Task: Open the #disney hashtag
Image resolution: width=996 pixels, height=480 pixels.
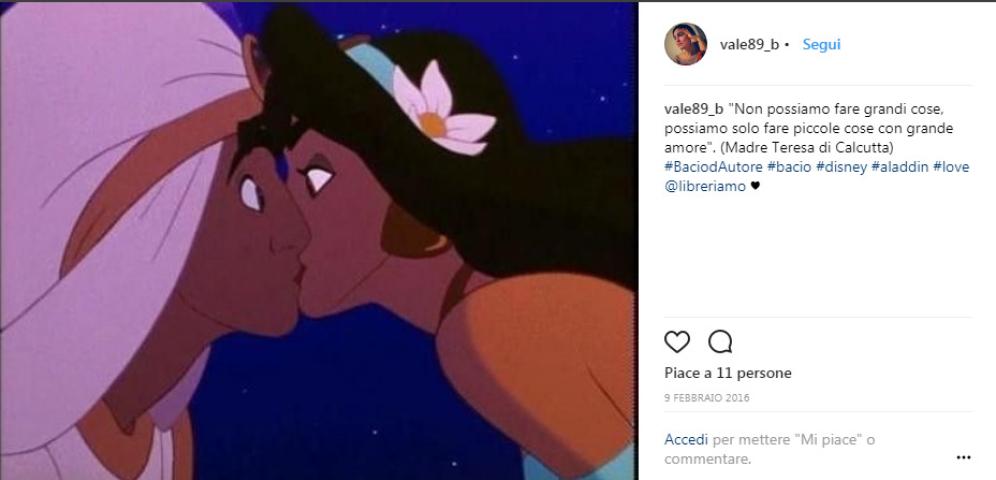Action: [x=840, y=168]
